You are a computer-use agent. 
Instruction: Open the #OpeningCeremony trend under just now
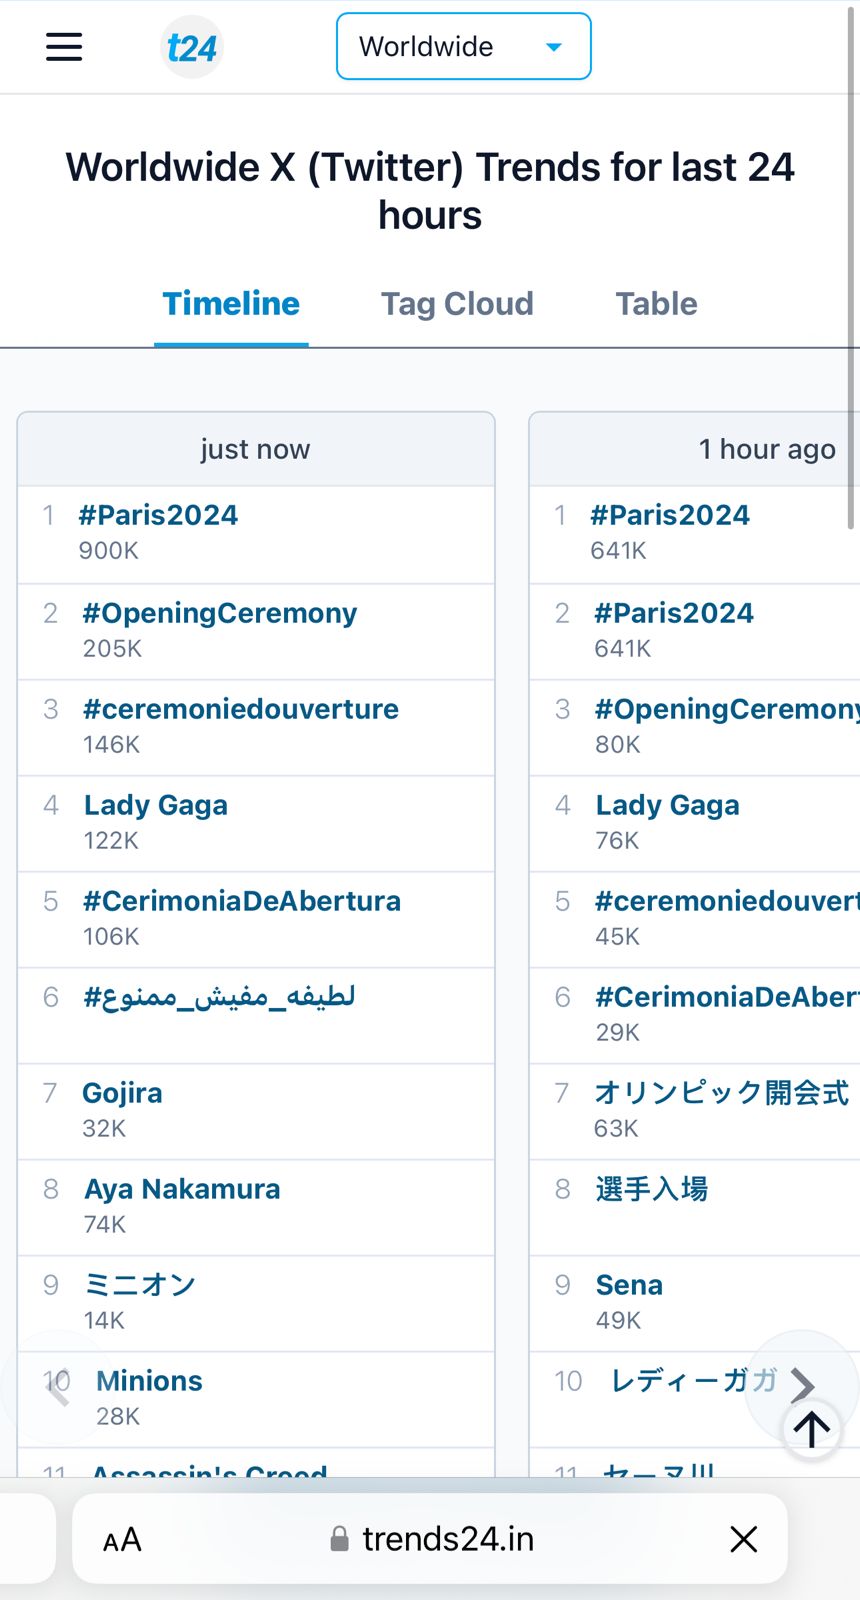tap(220, 613)
